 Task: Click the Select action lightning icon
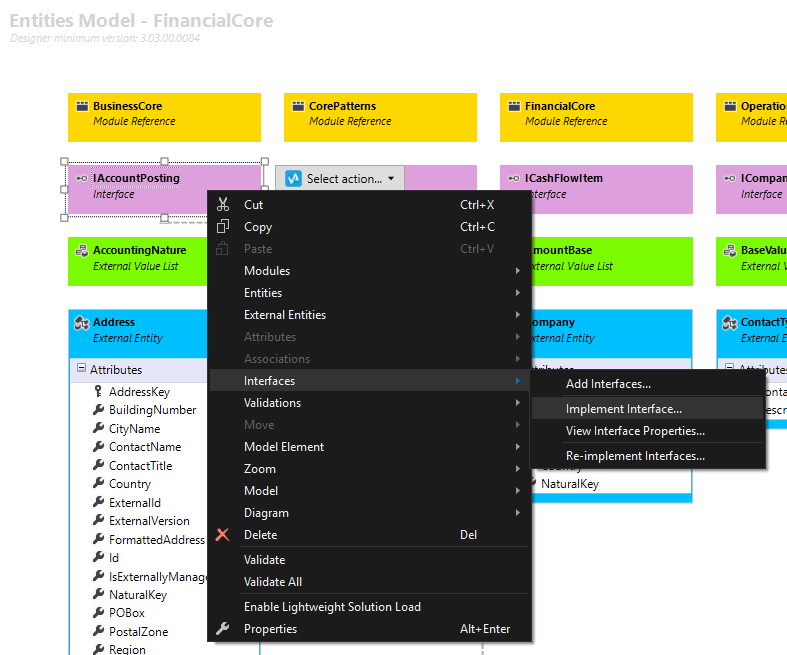pos(293,178)
